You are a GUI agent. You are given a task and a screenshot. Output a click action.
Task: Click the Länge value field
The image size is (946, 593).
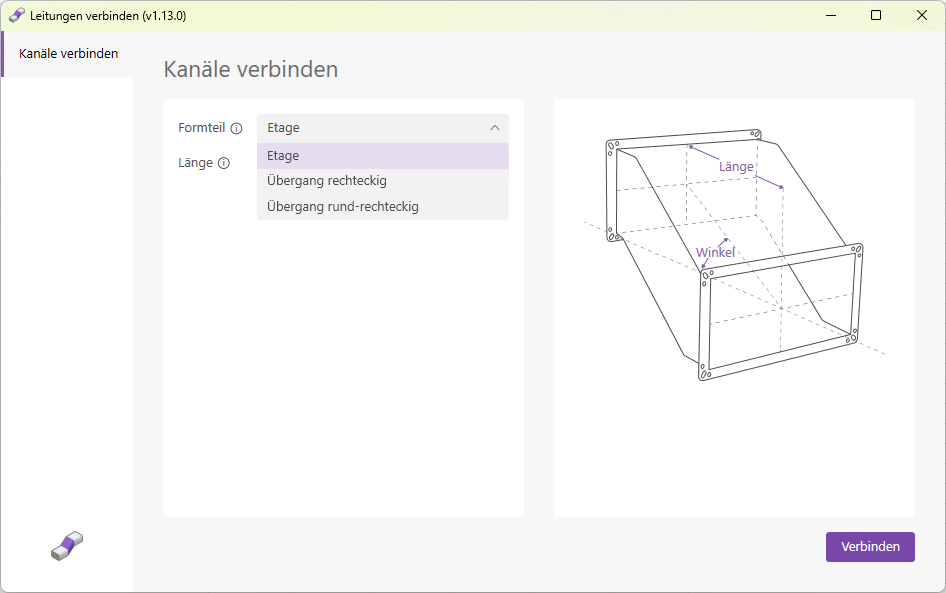pyautogui.click(x=383, y=163)
